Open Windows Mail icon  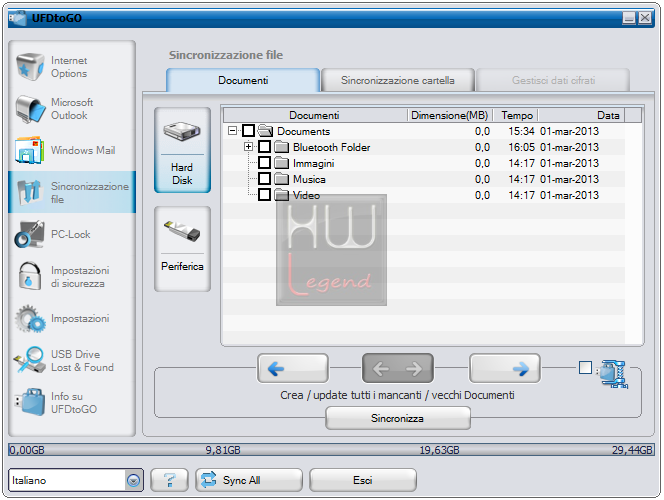tap(29, 150)
